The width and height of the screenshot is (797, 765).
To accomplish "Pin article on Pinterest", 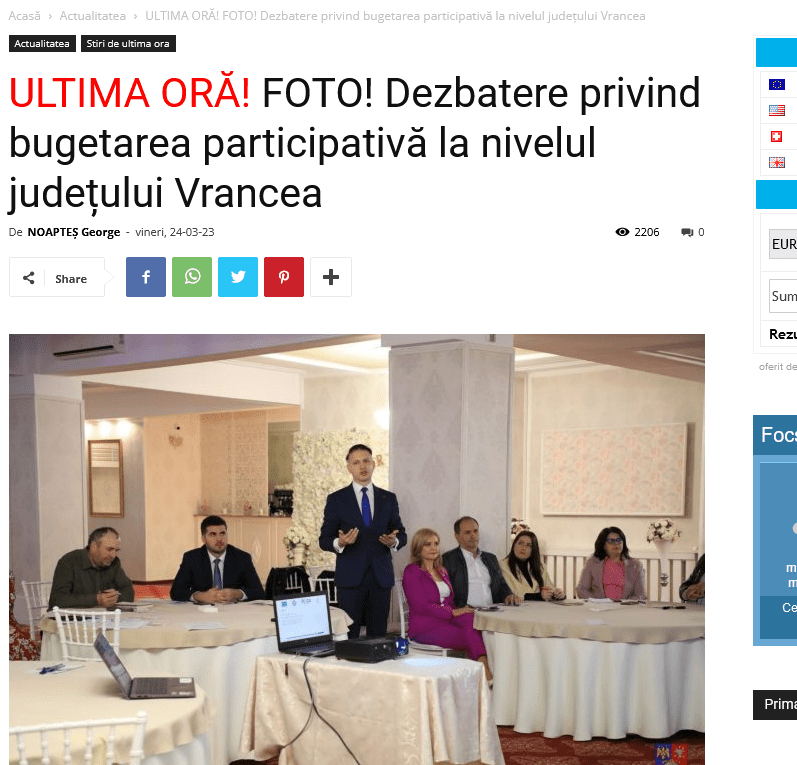I will click(284, 277).
